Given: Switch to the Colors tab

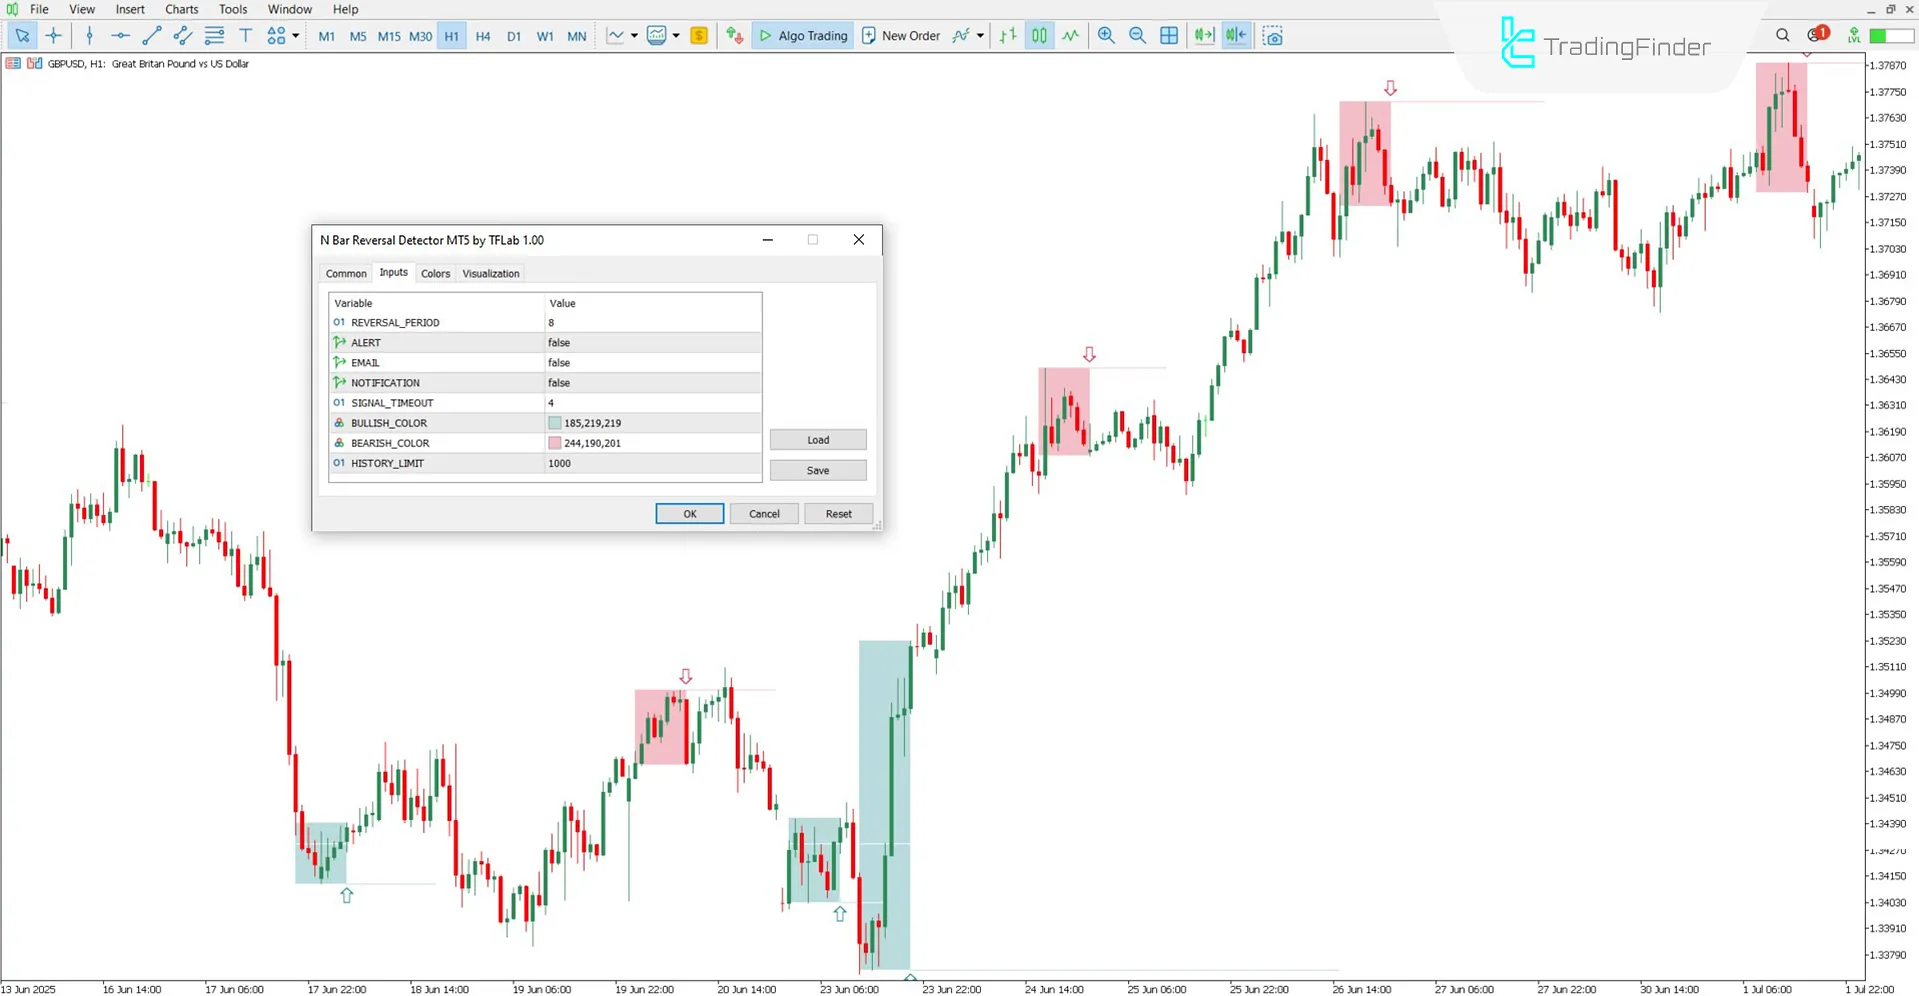Looking at the screenshot, I should click(435, 273).
